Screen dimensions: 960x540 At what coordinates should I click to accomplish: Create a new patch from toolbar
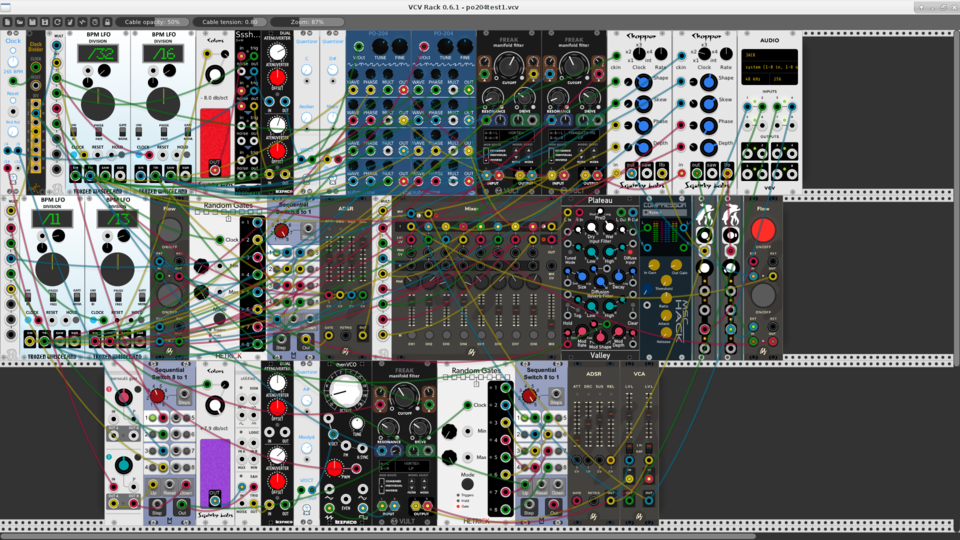(7, 22)
